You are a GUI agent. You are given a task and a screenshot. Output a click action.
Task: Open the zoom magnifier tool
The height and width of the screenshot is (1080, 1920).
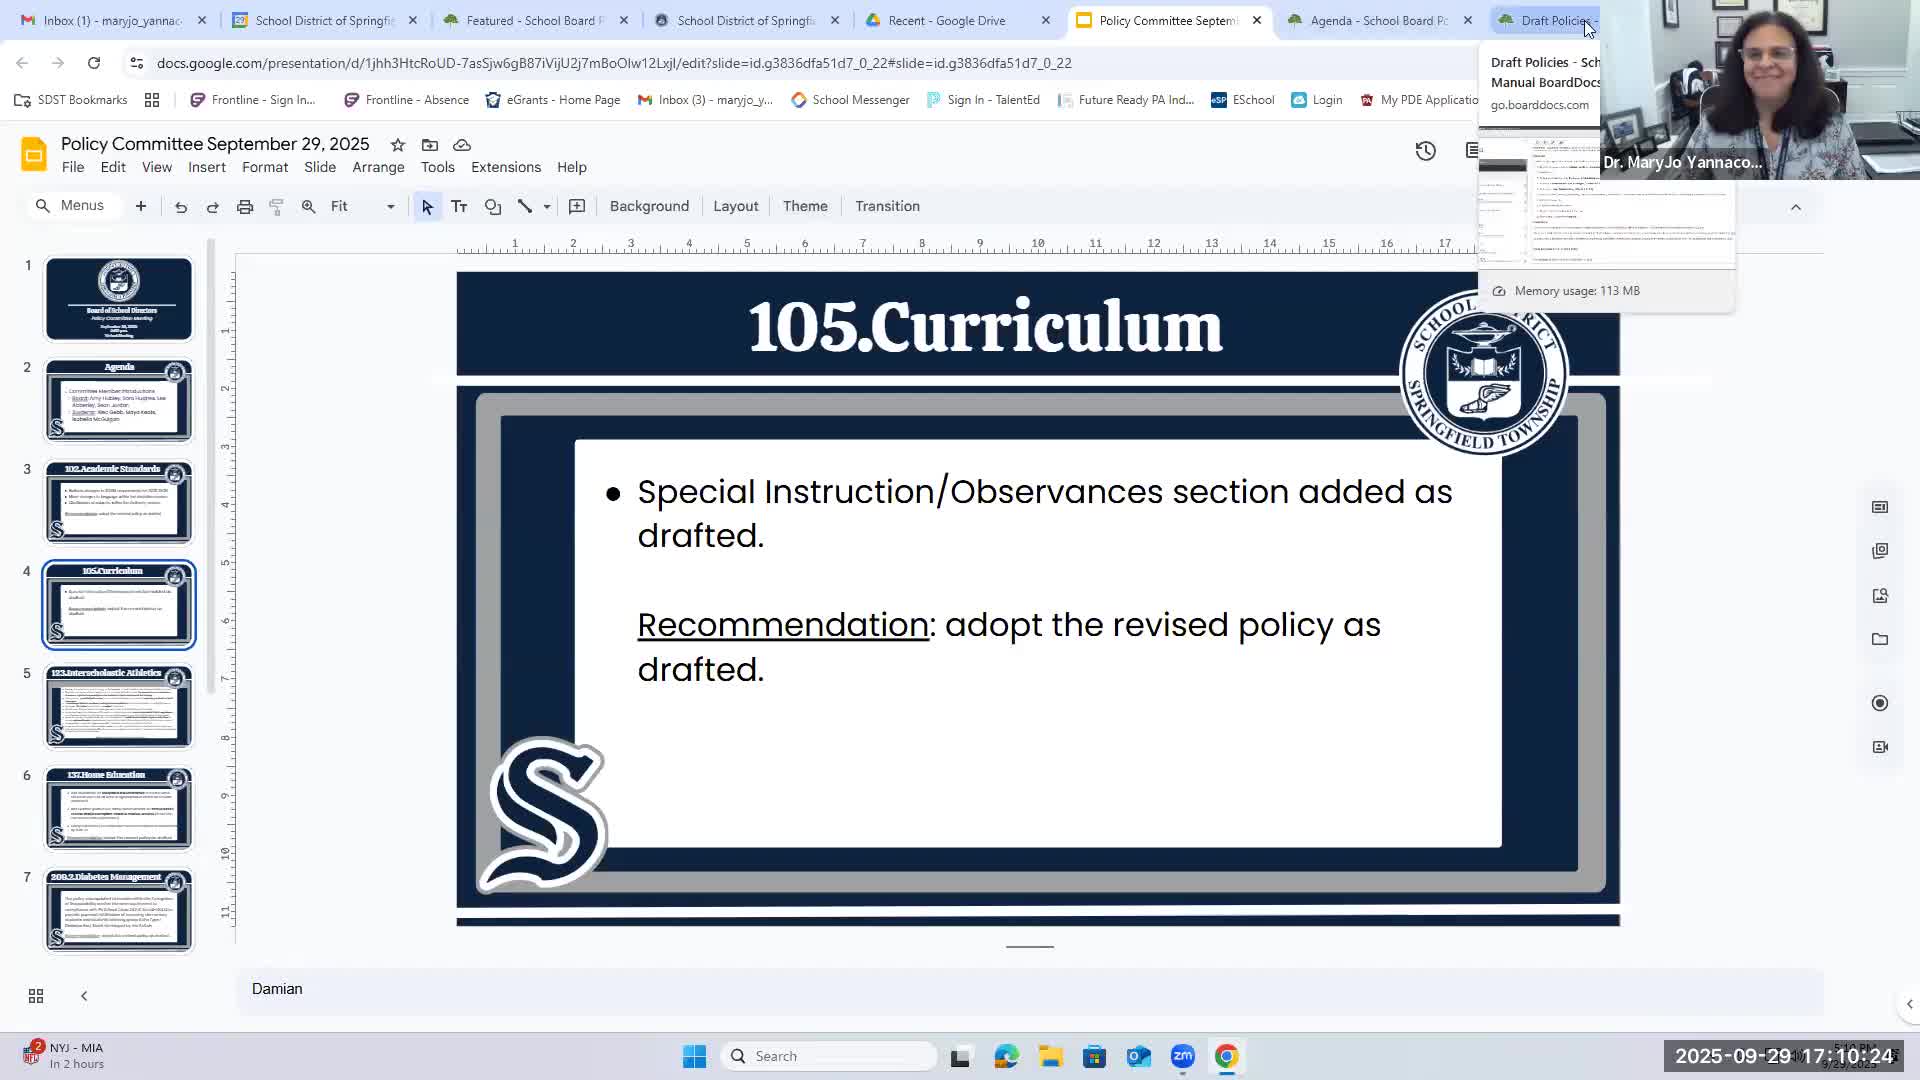[x=309, y=207]
